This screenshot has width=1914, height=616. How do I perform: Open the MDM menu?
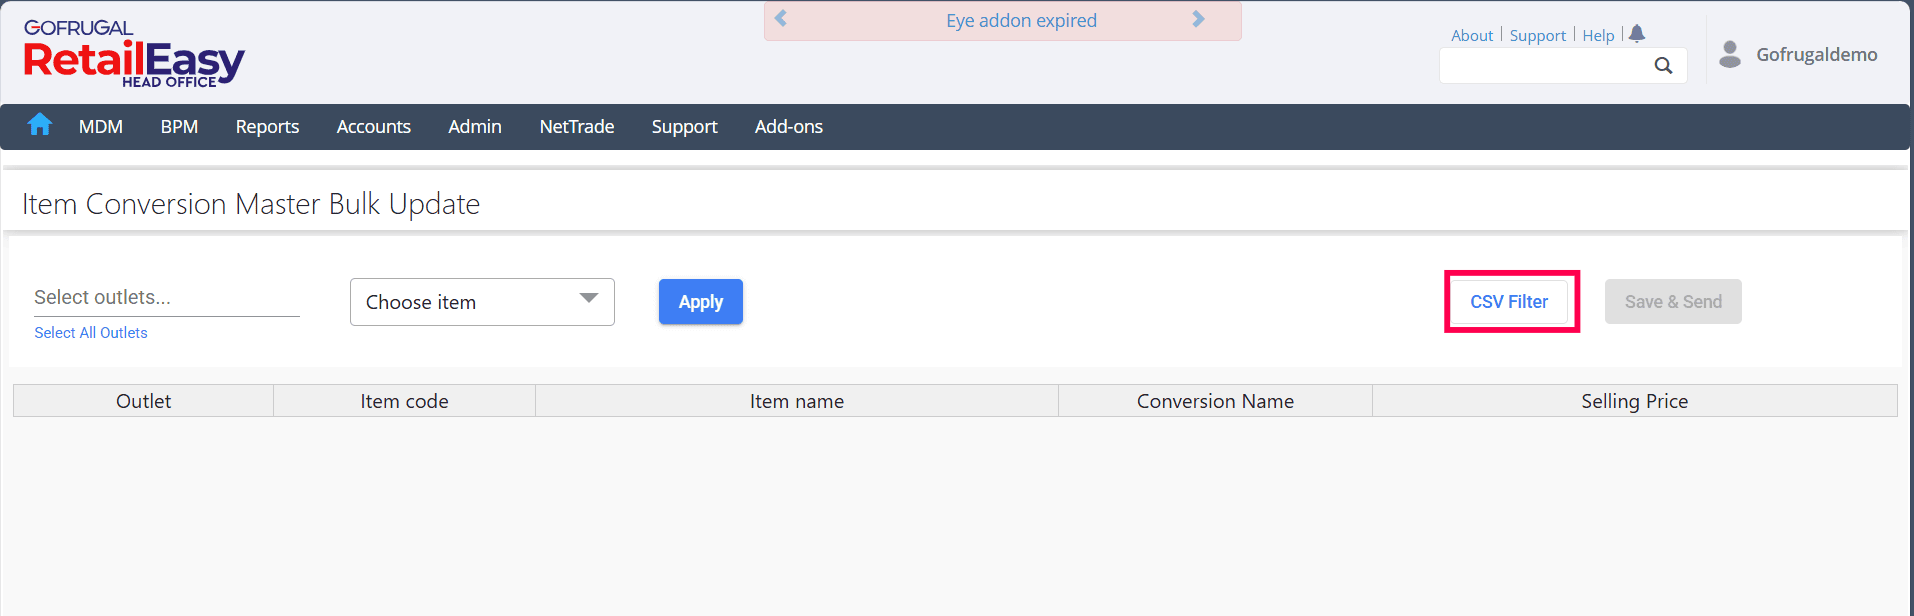101,127
